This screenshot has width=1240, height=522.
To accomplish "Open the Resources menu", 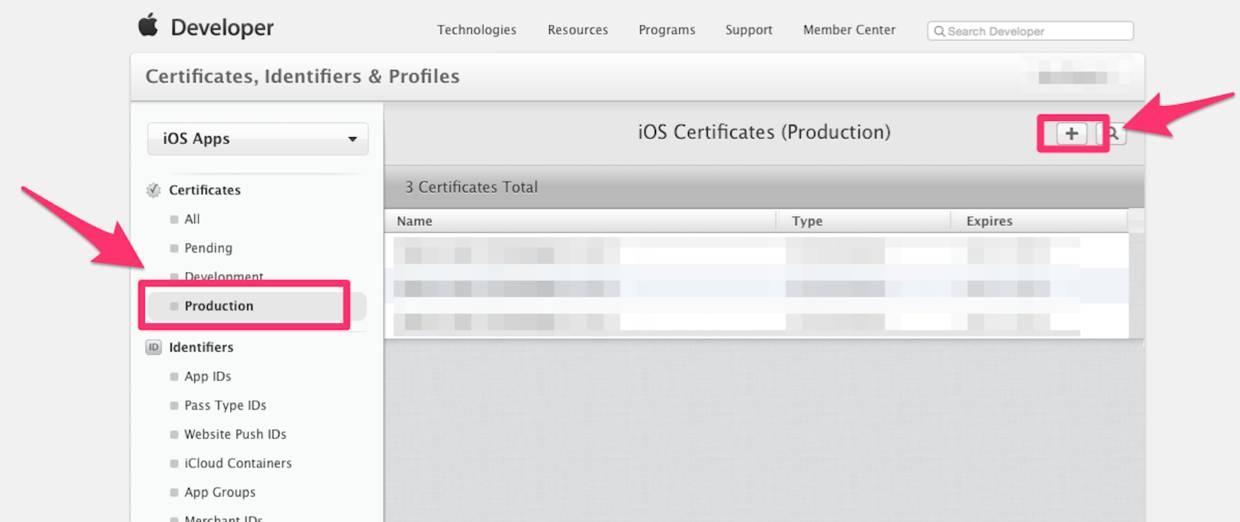I will (x=578, y=30).
